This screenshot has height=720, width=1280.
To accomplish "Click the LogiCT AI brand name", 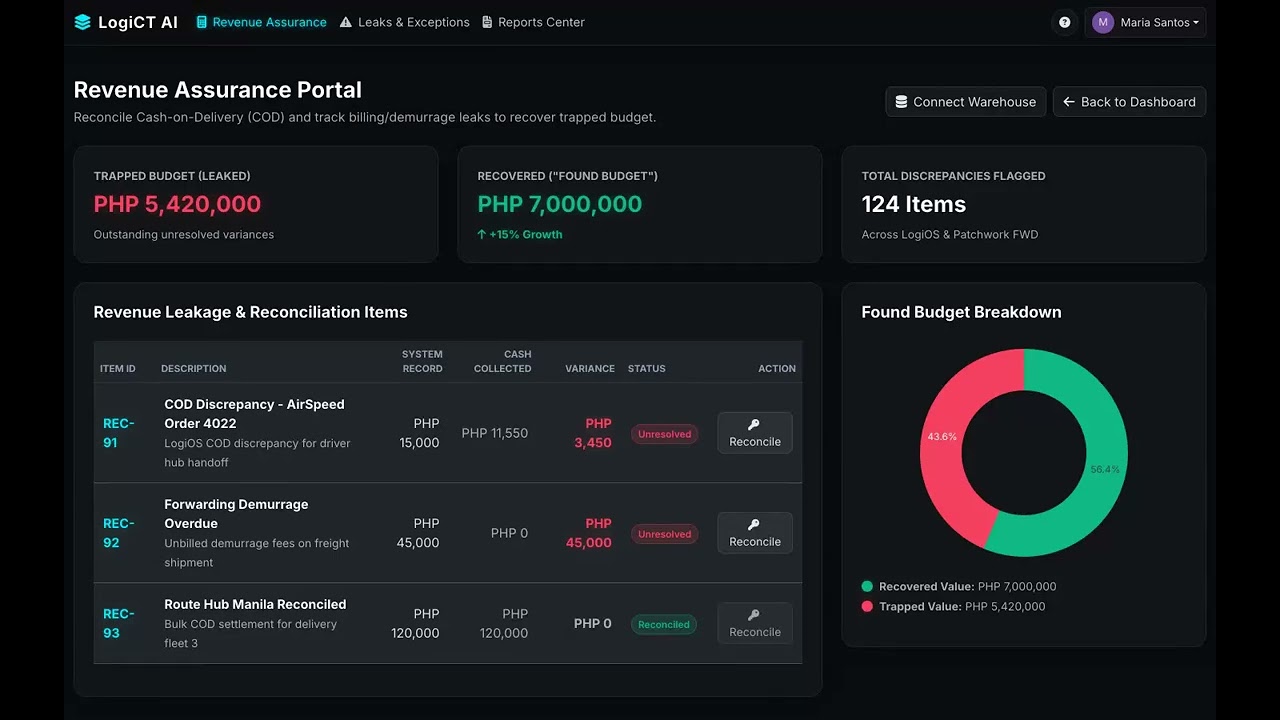I will click(138, 22).
